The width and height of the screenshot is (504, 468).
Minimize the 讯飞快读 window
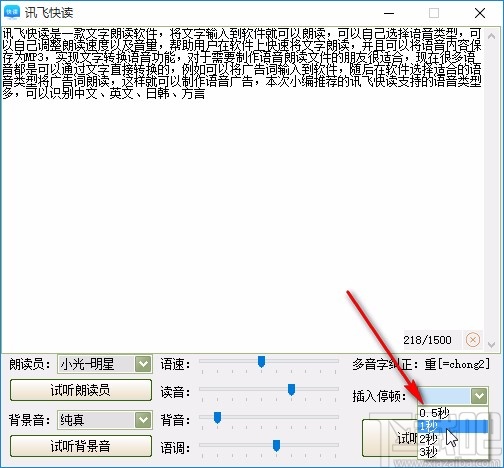[x=389, y=13]
